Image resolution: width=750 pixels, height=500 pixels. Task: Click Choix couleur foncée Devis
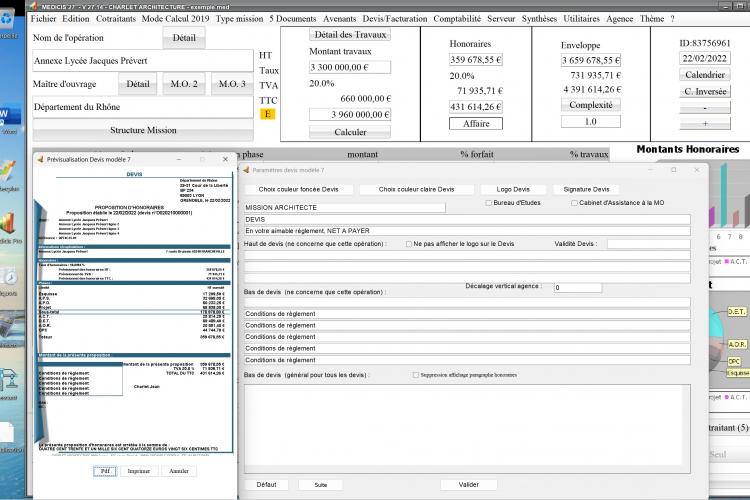coord(298,189)
